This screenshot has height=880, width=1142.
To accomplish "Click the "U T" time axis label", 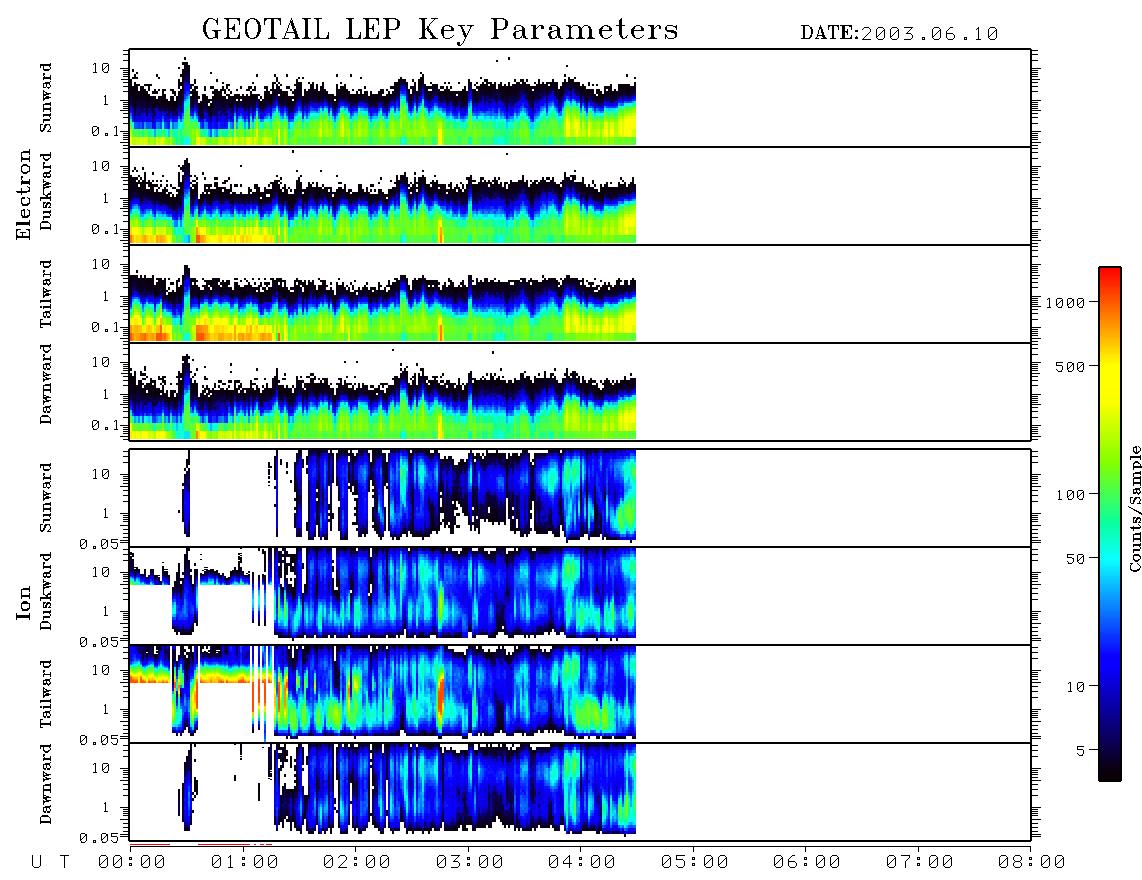I will click(x=50, y=863).
